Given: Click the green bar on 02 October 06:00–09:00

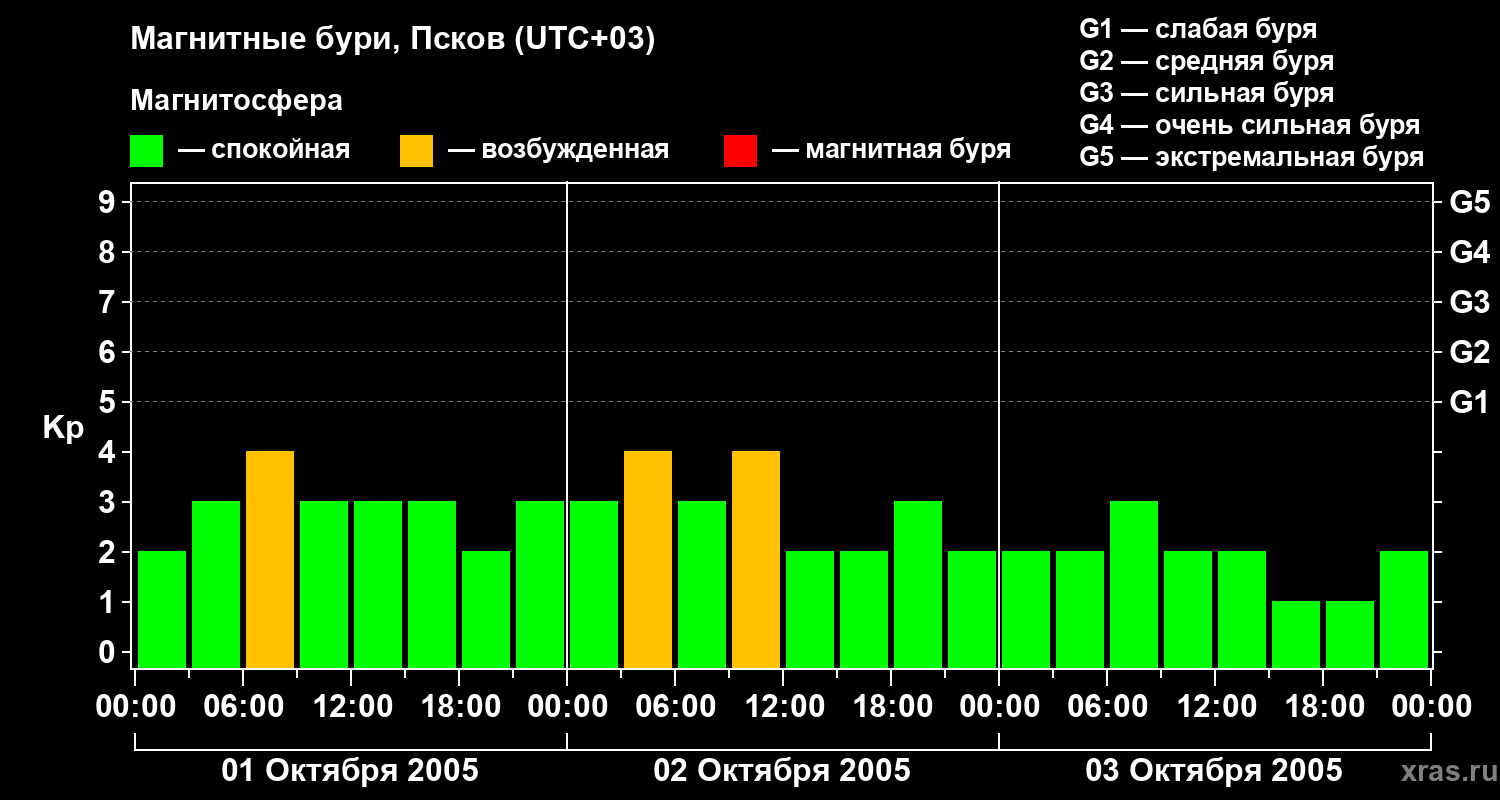Looking at the screenshot, I should coord(702,584).
